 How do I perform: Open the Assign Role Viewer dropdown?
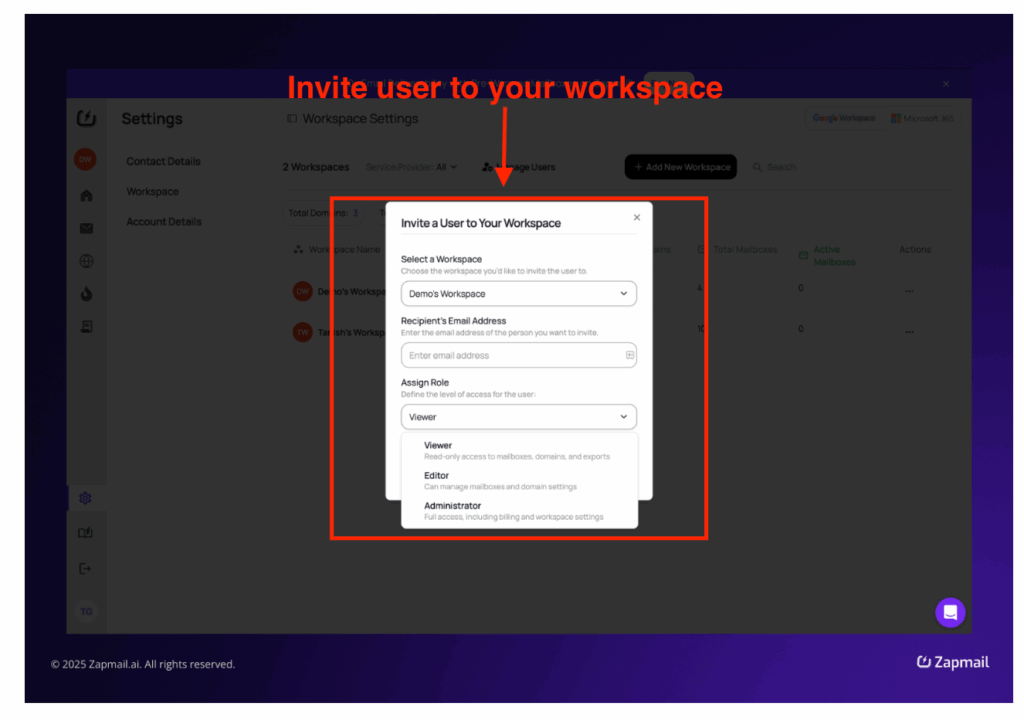[518, 416]
